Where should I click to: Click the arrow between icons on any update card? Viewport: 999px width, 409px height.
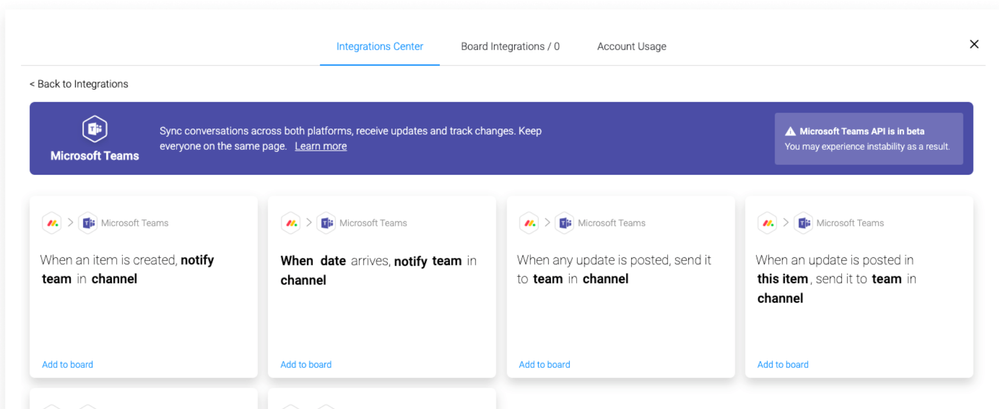547,223
